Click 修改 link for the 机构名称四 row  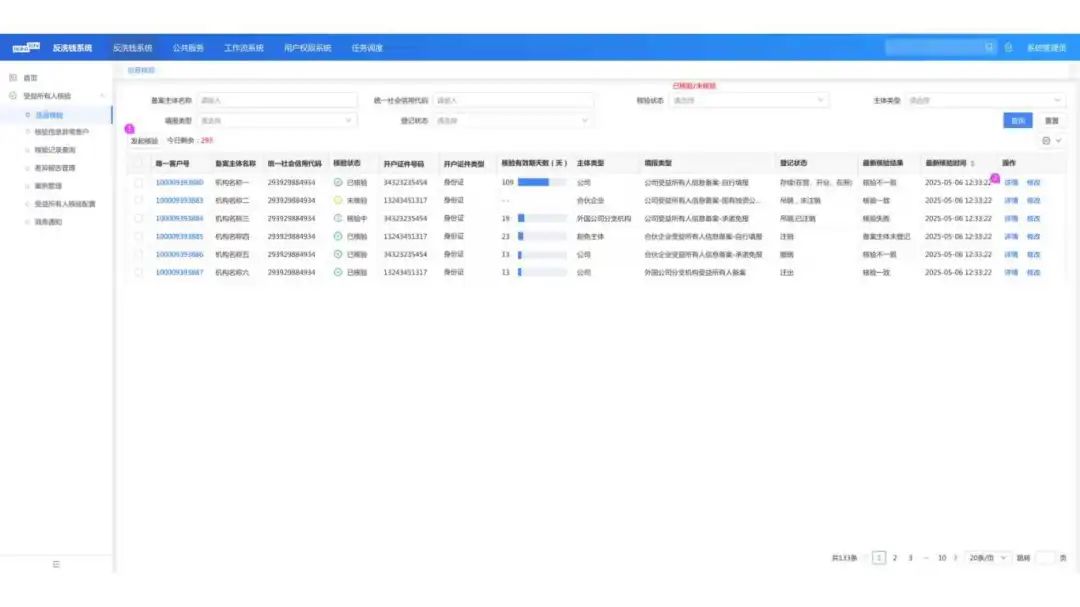tap(1033, 236)
